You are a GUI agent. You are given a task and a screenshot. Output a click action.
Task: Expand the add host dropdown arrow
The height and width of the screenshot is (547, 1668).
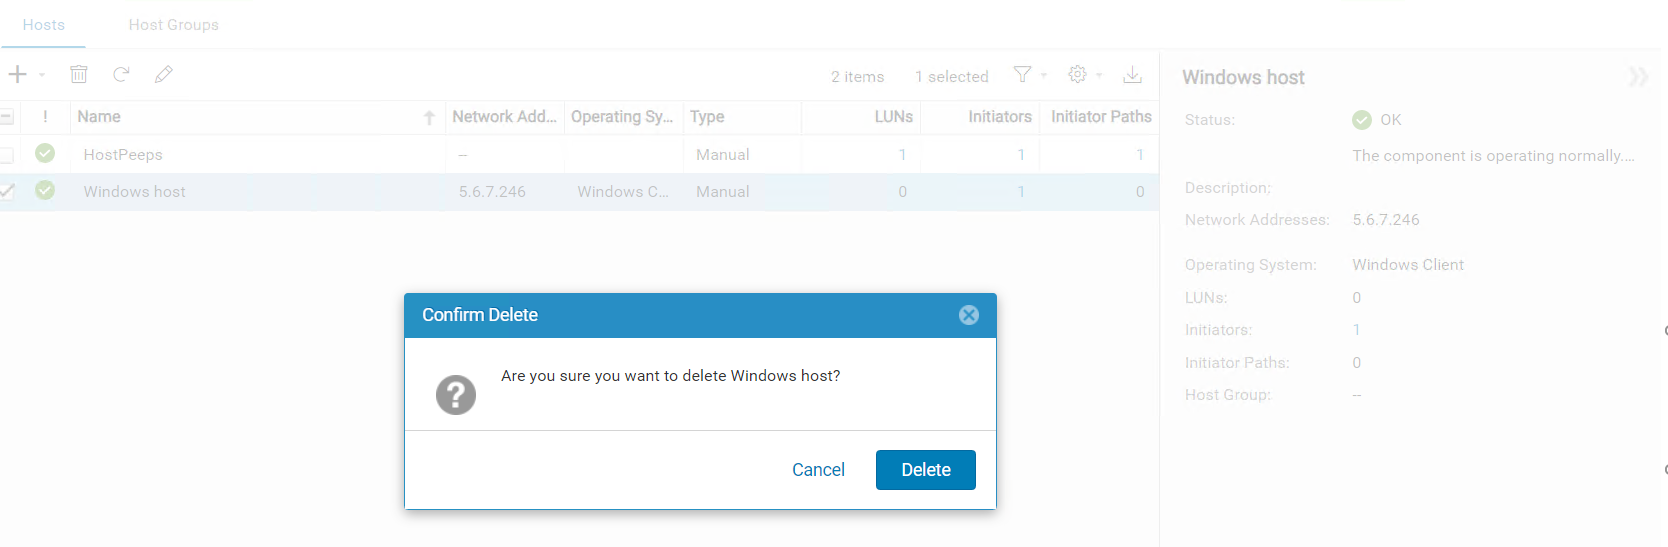tap(42, 75)
